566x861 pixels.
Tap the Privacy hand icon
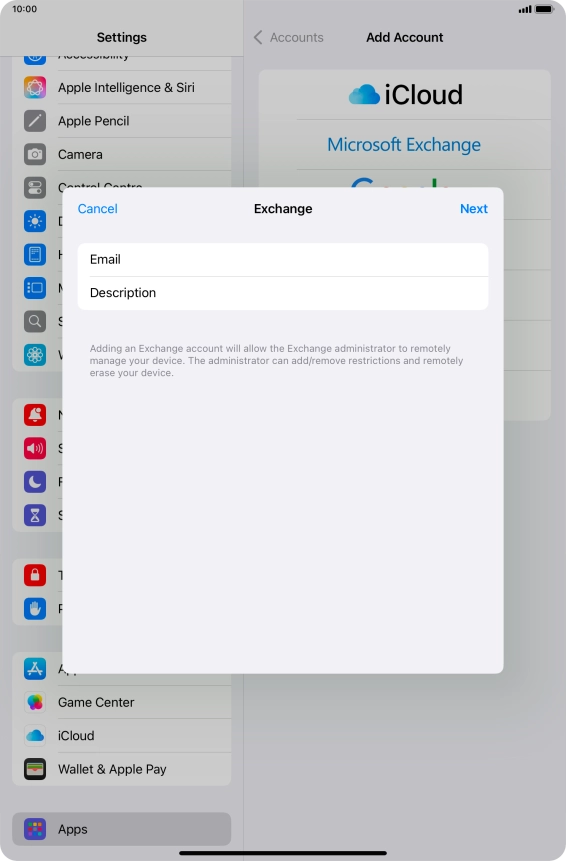35,608
